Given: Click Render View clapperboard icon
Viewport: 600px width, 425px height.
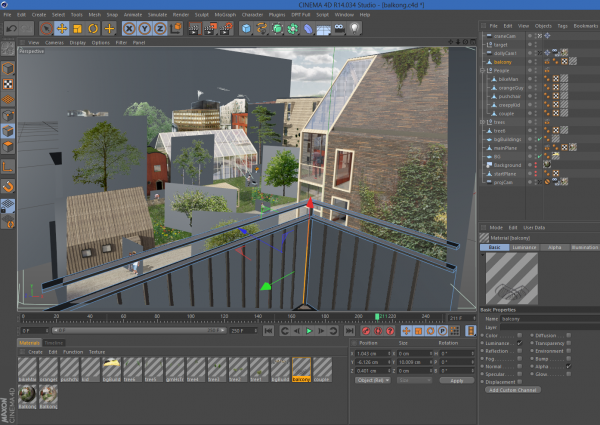Looking at the screenshot, I should click(x=193, y=29).
